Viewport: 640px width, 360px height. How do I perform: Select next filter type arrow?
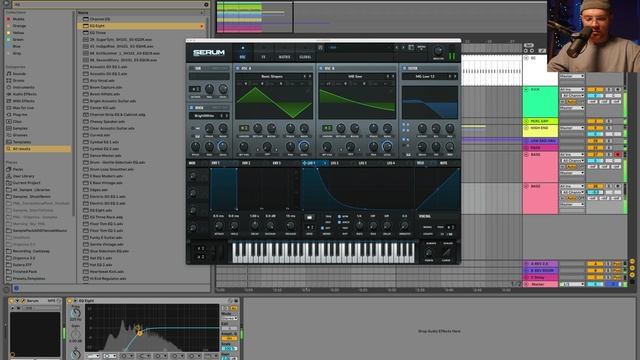point(455,76)
